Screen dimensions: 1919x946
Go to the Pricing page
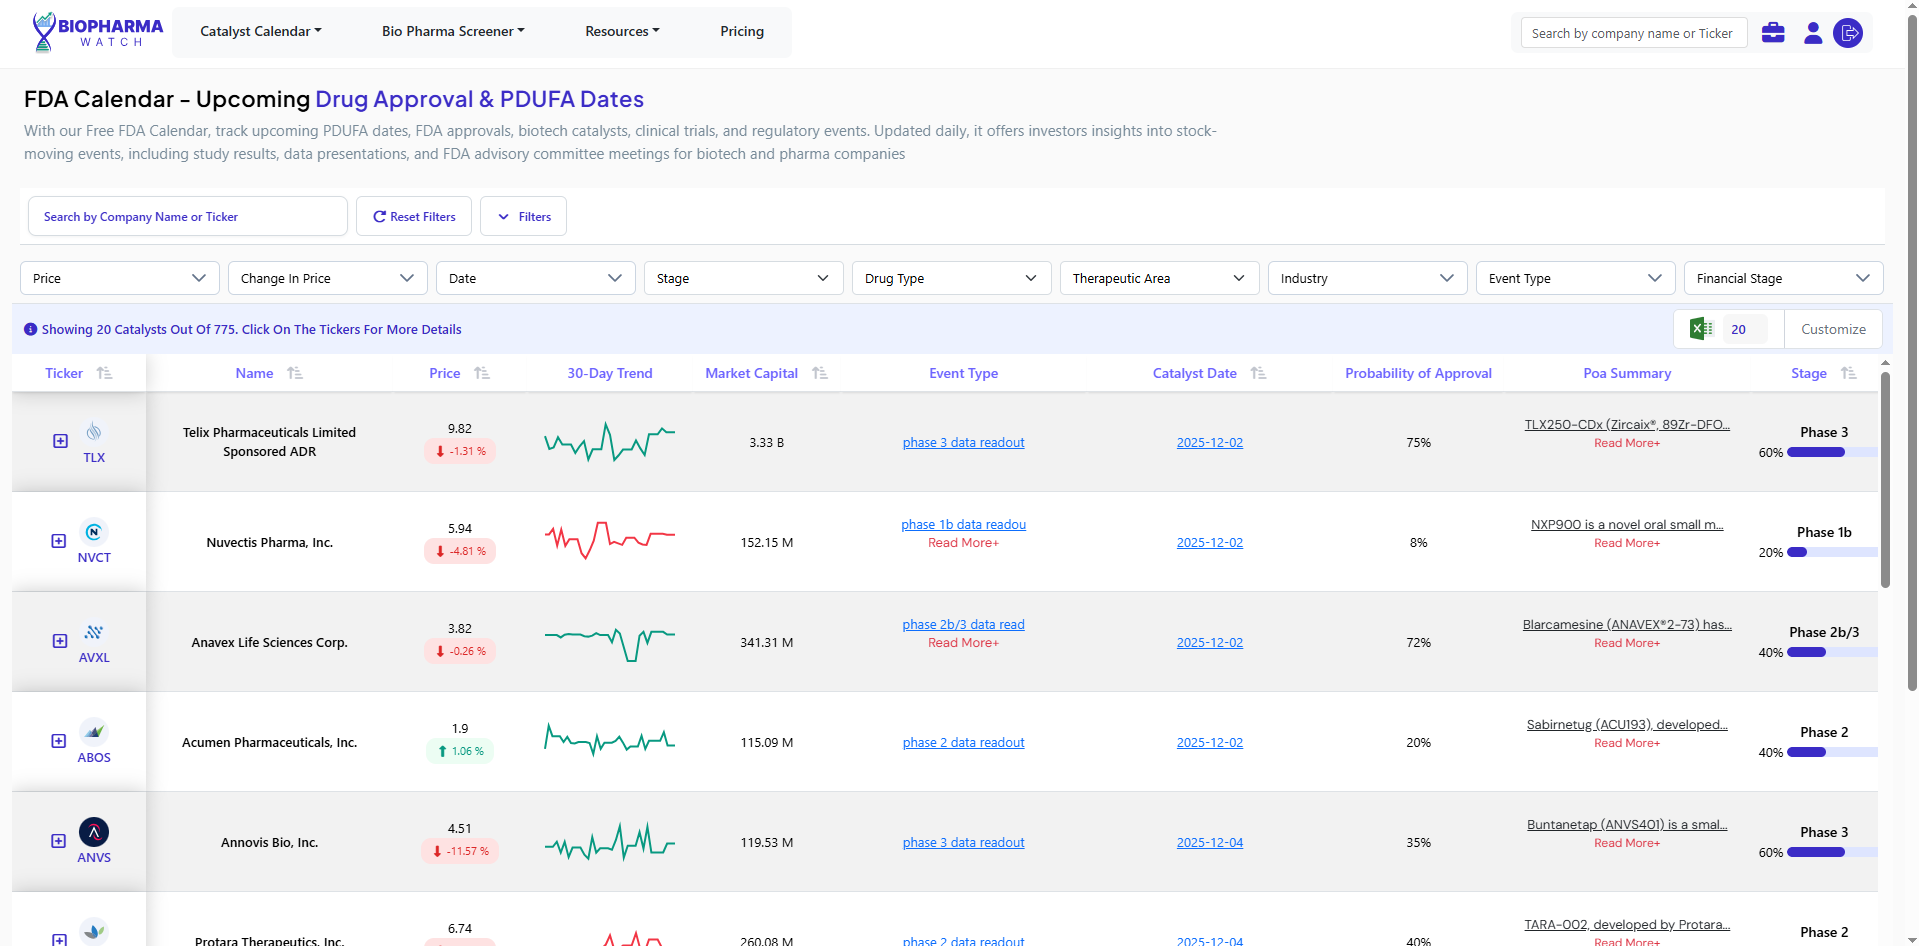pyautogui.click(x=742, y=31)
